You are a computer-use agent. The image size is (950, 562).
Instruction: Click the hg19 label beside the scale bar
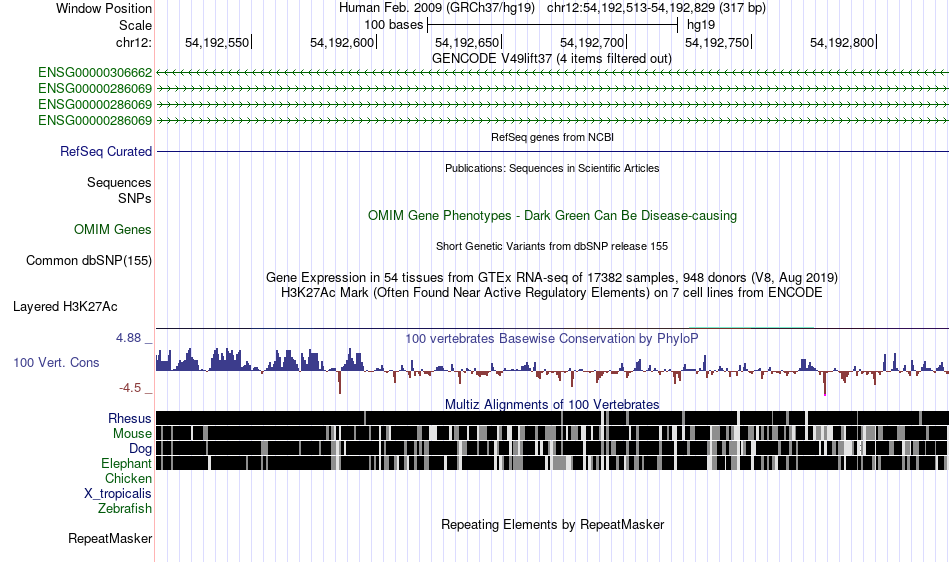coord(701,25)
